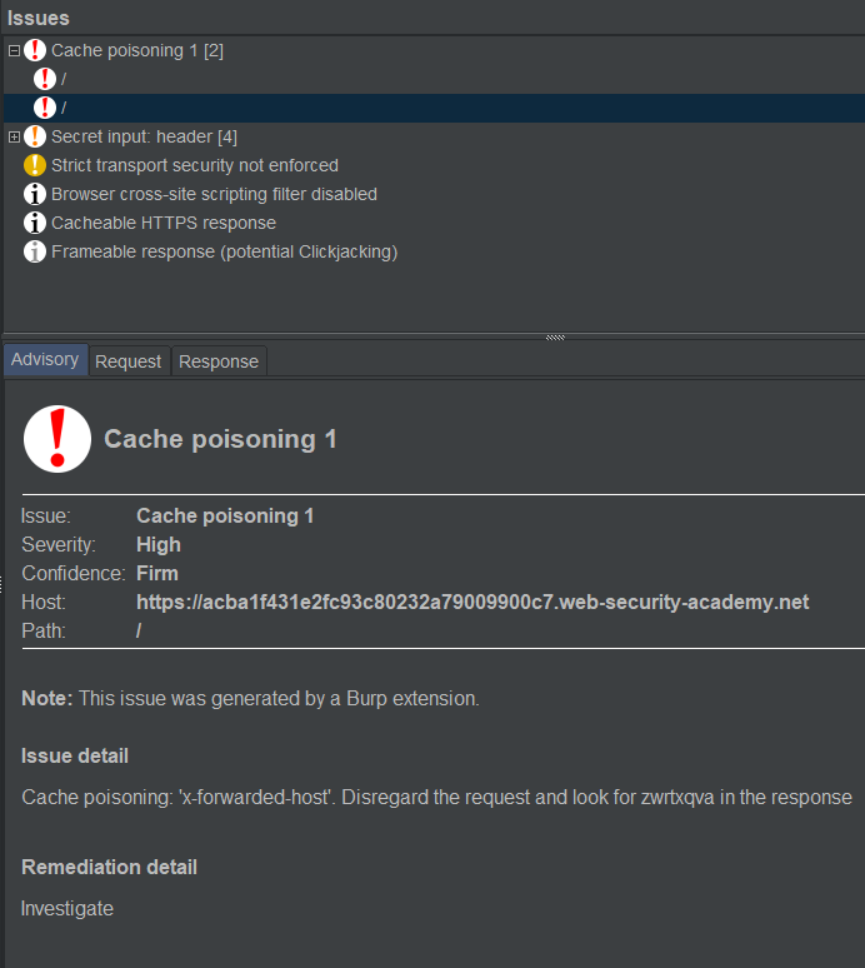865x968 pixels.
Task: Collapse the Cache poisoning 1 tree group
Action: 14,50
